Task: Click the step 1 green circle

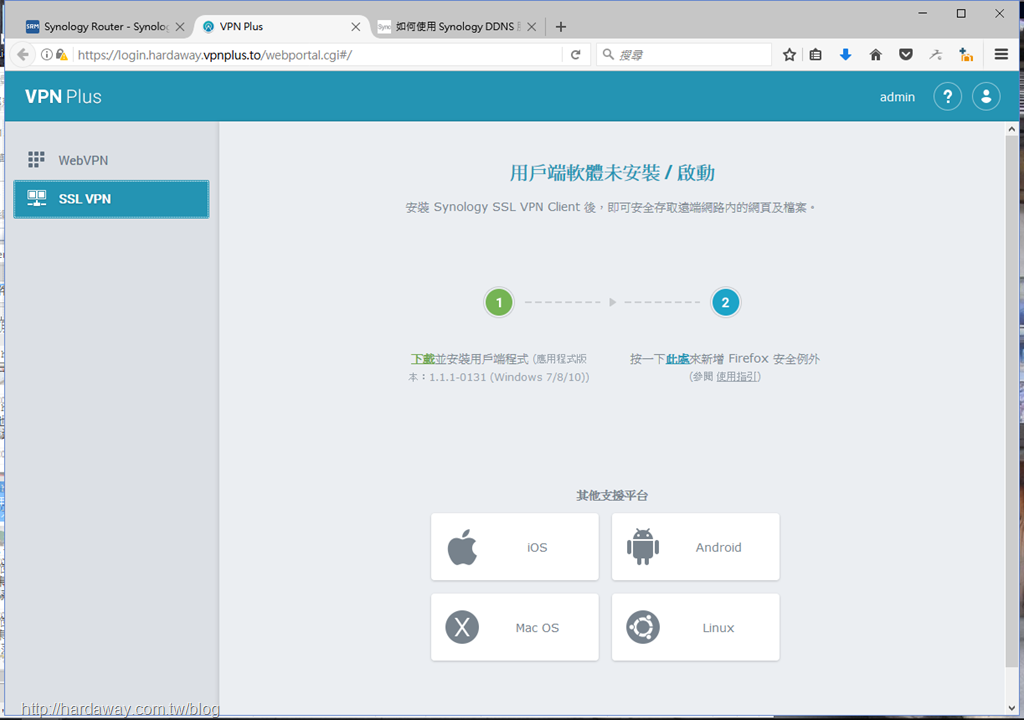Action: 499,303
